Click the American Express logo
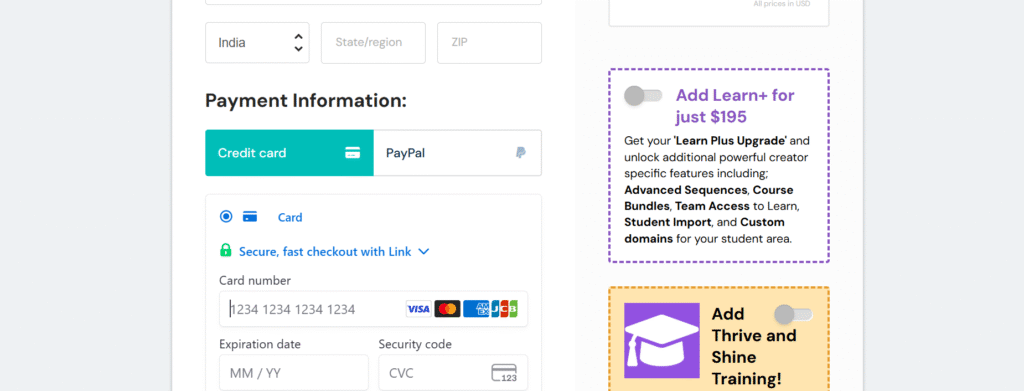1024x391 pixels. coord(476,309)
